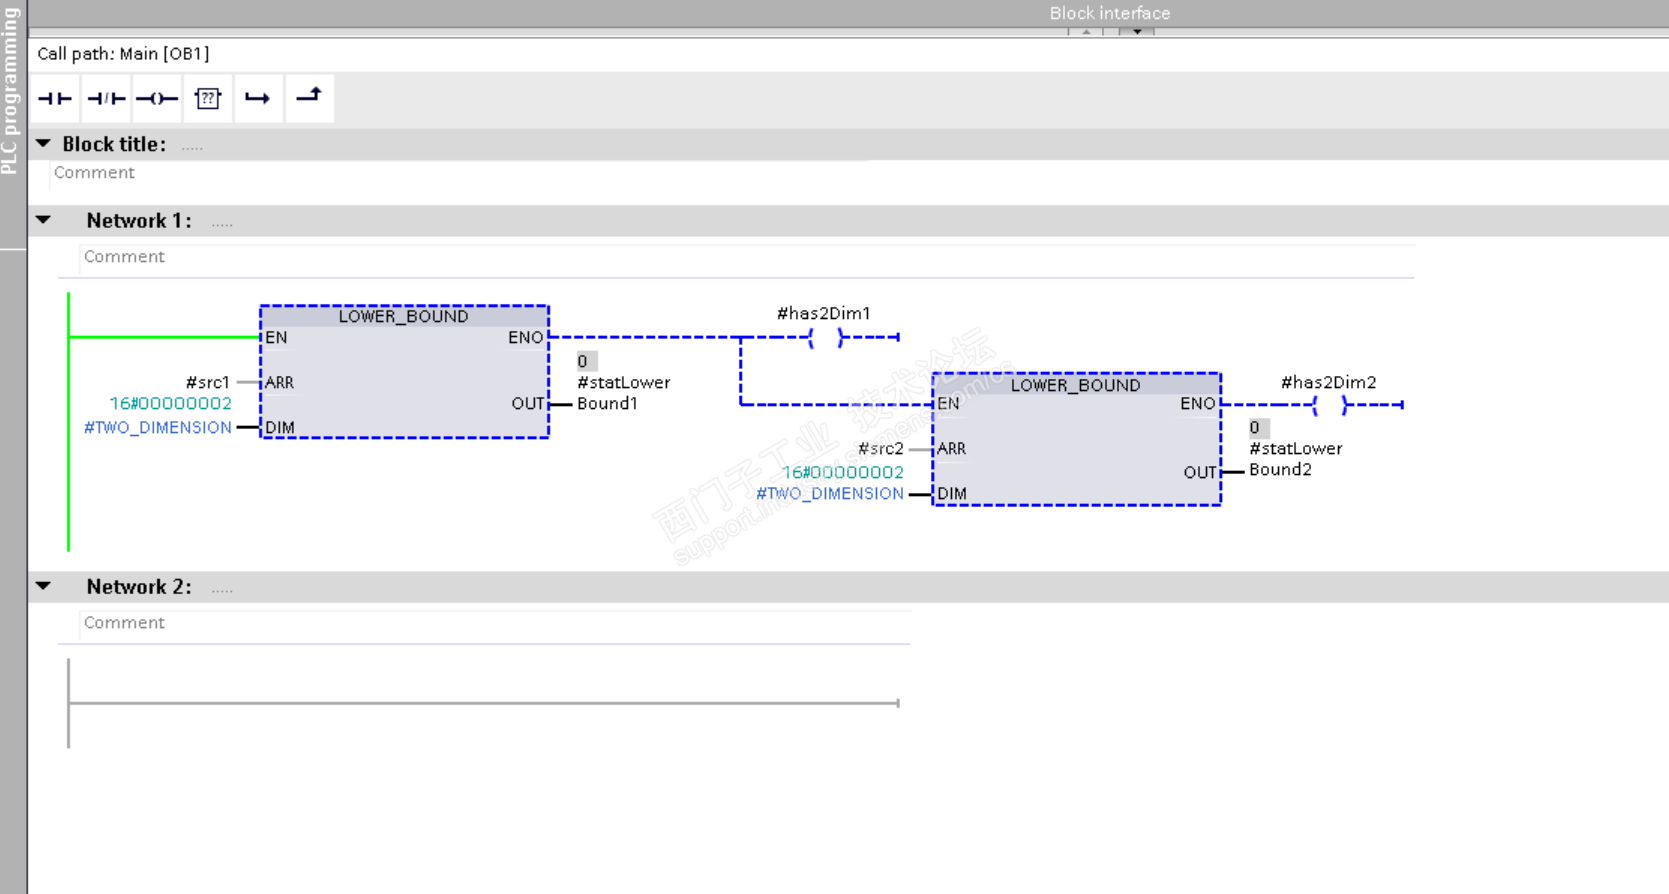
Task: Insert a normally closed contact
Action: pyautogui.click(x=106, y=98)
